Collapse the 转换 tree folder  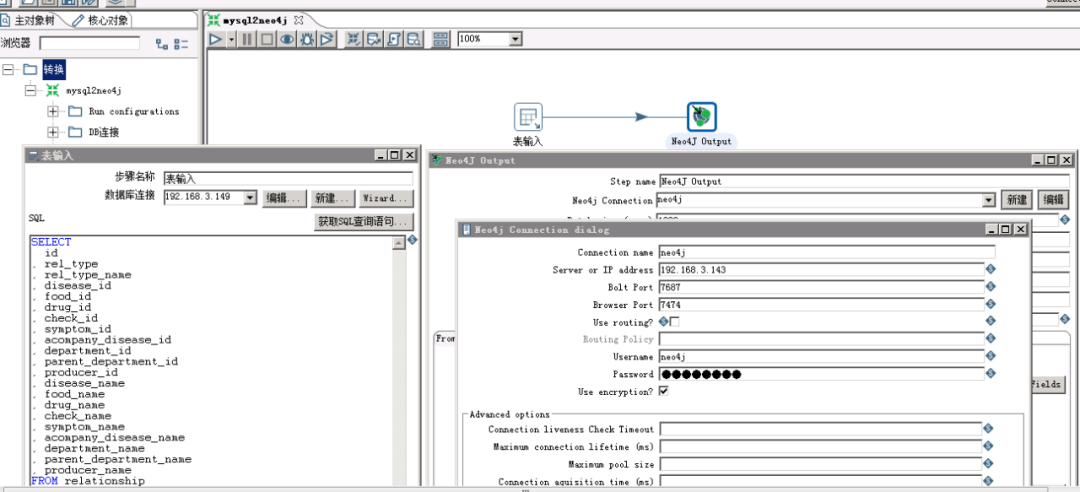tap(8, 69)
